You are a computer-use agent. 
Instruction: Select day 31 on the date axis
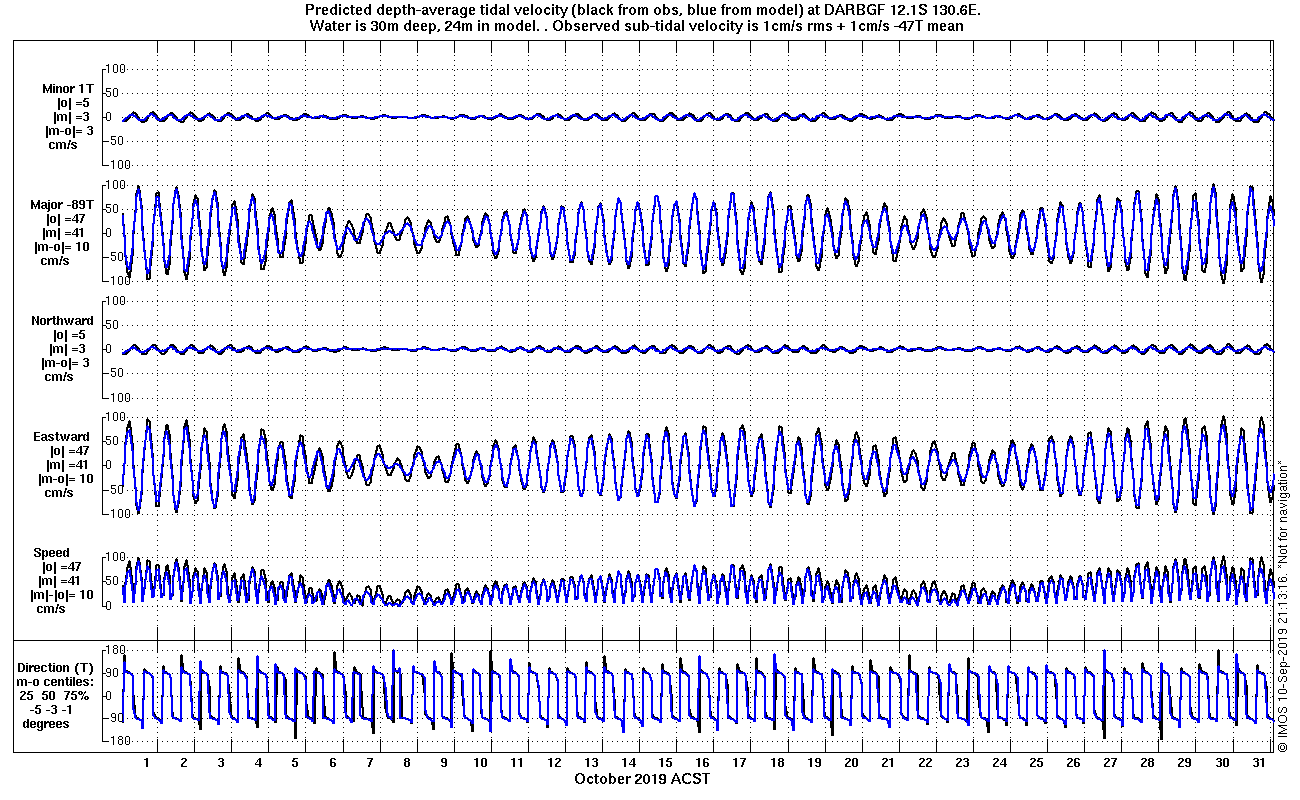tap(1261, 763)
